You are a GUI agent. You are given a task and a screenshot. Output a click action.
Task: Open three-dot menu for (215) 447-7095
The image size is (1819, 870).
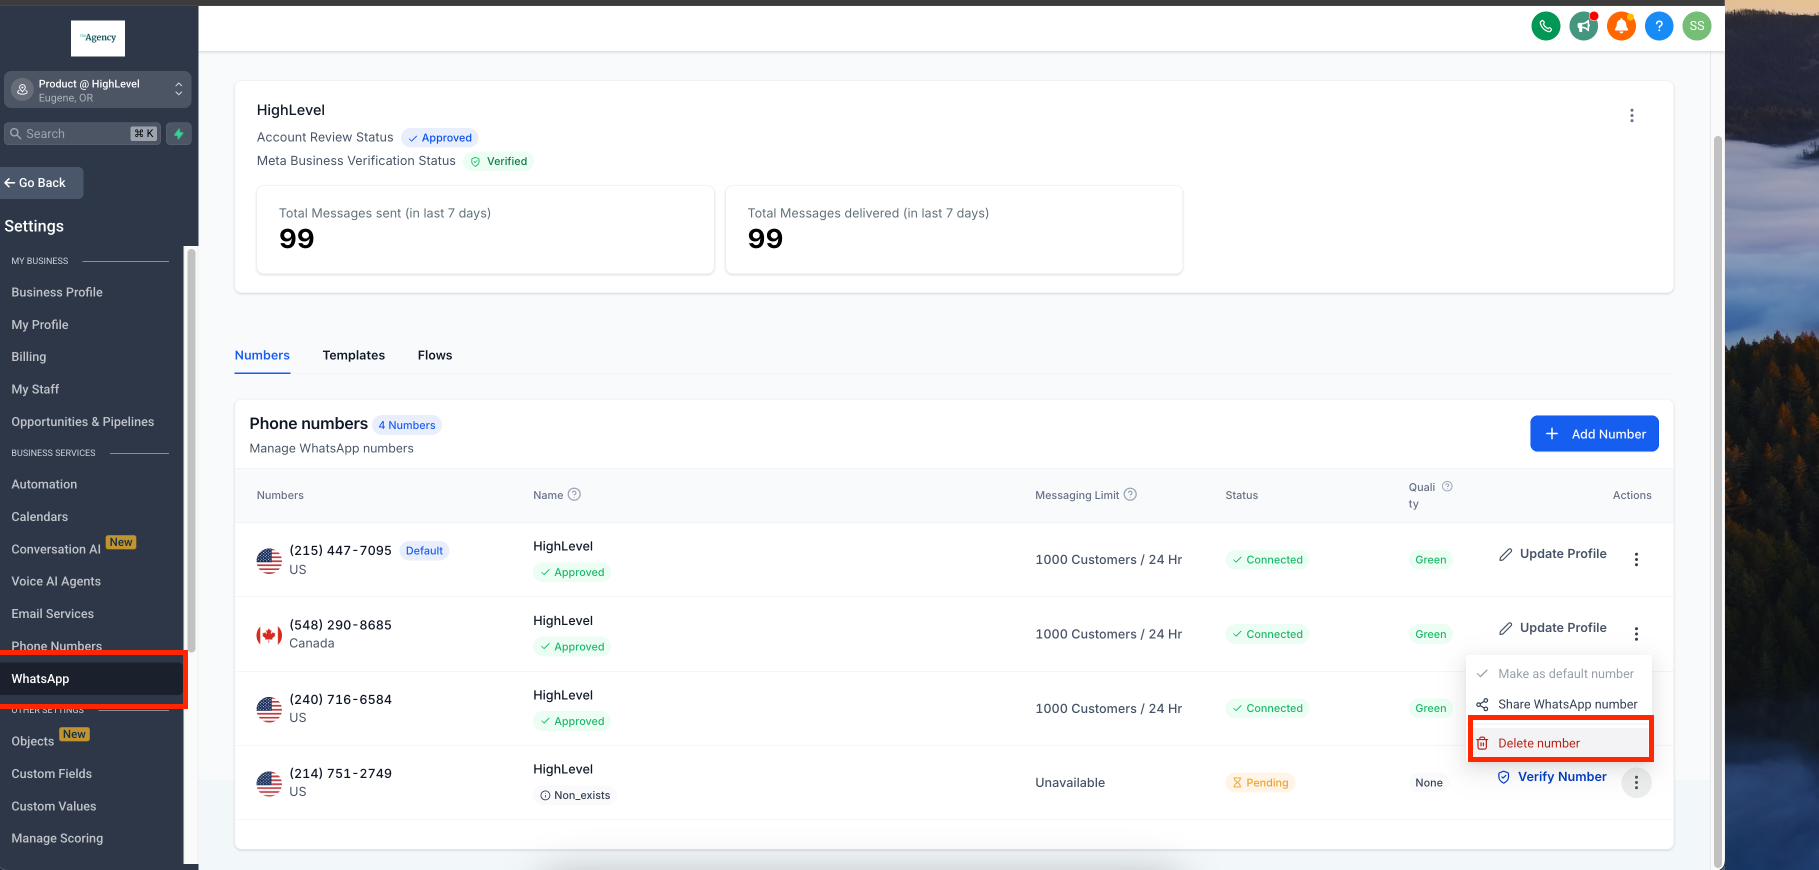[1636, 560]
